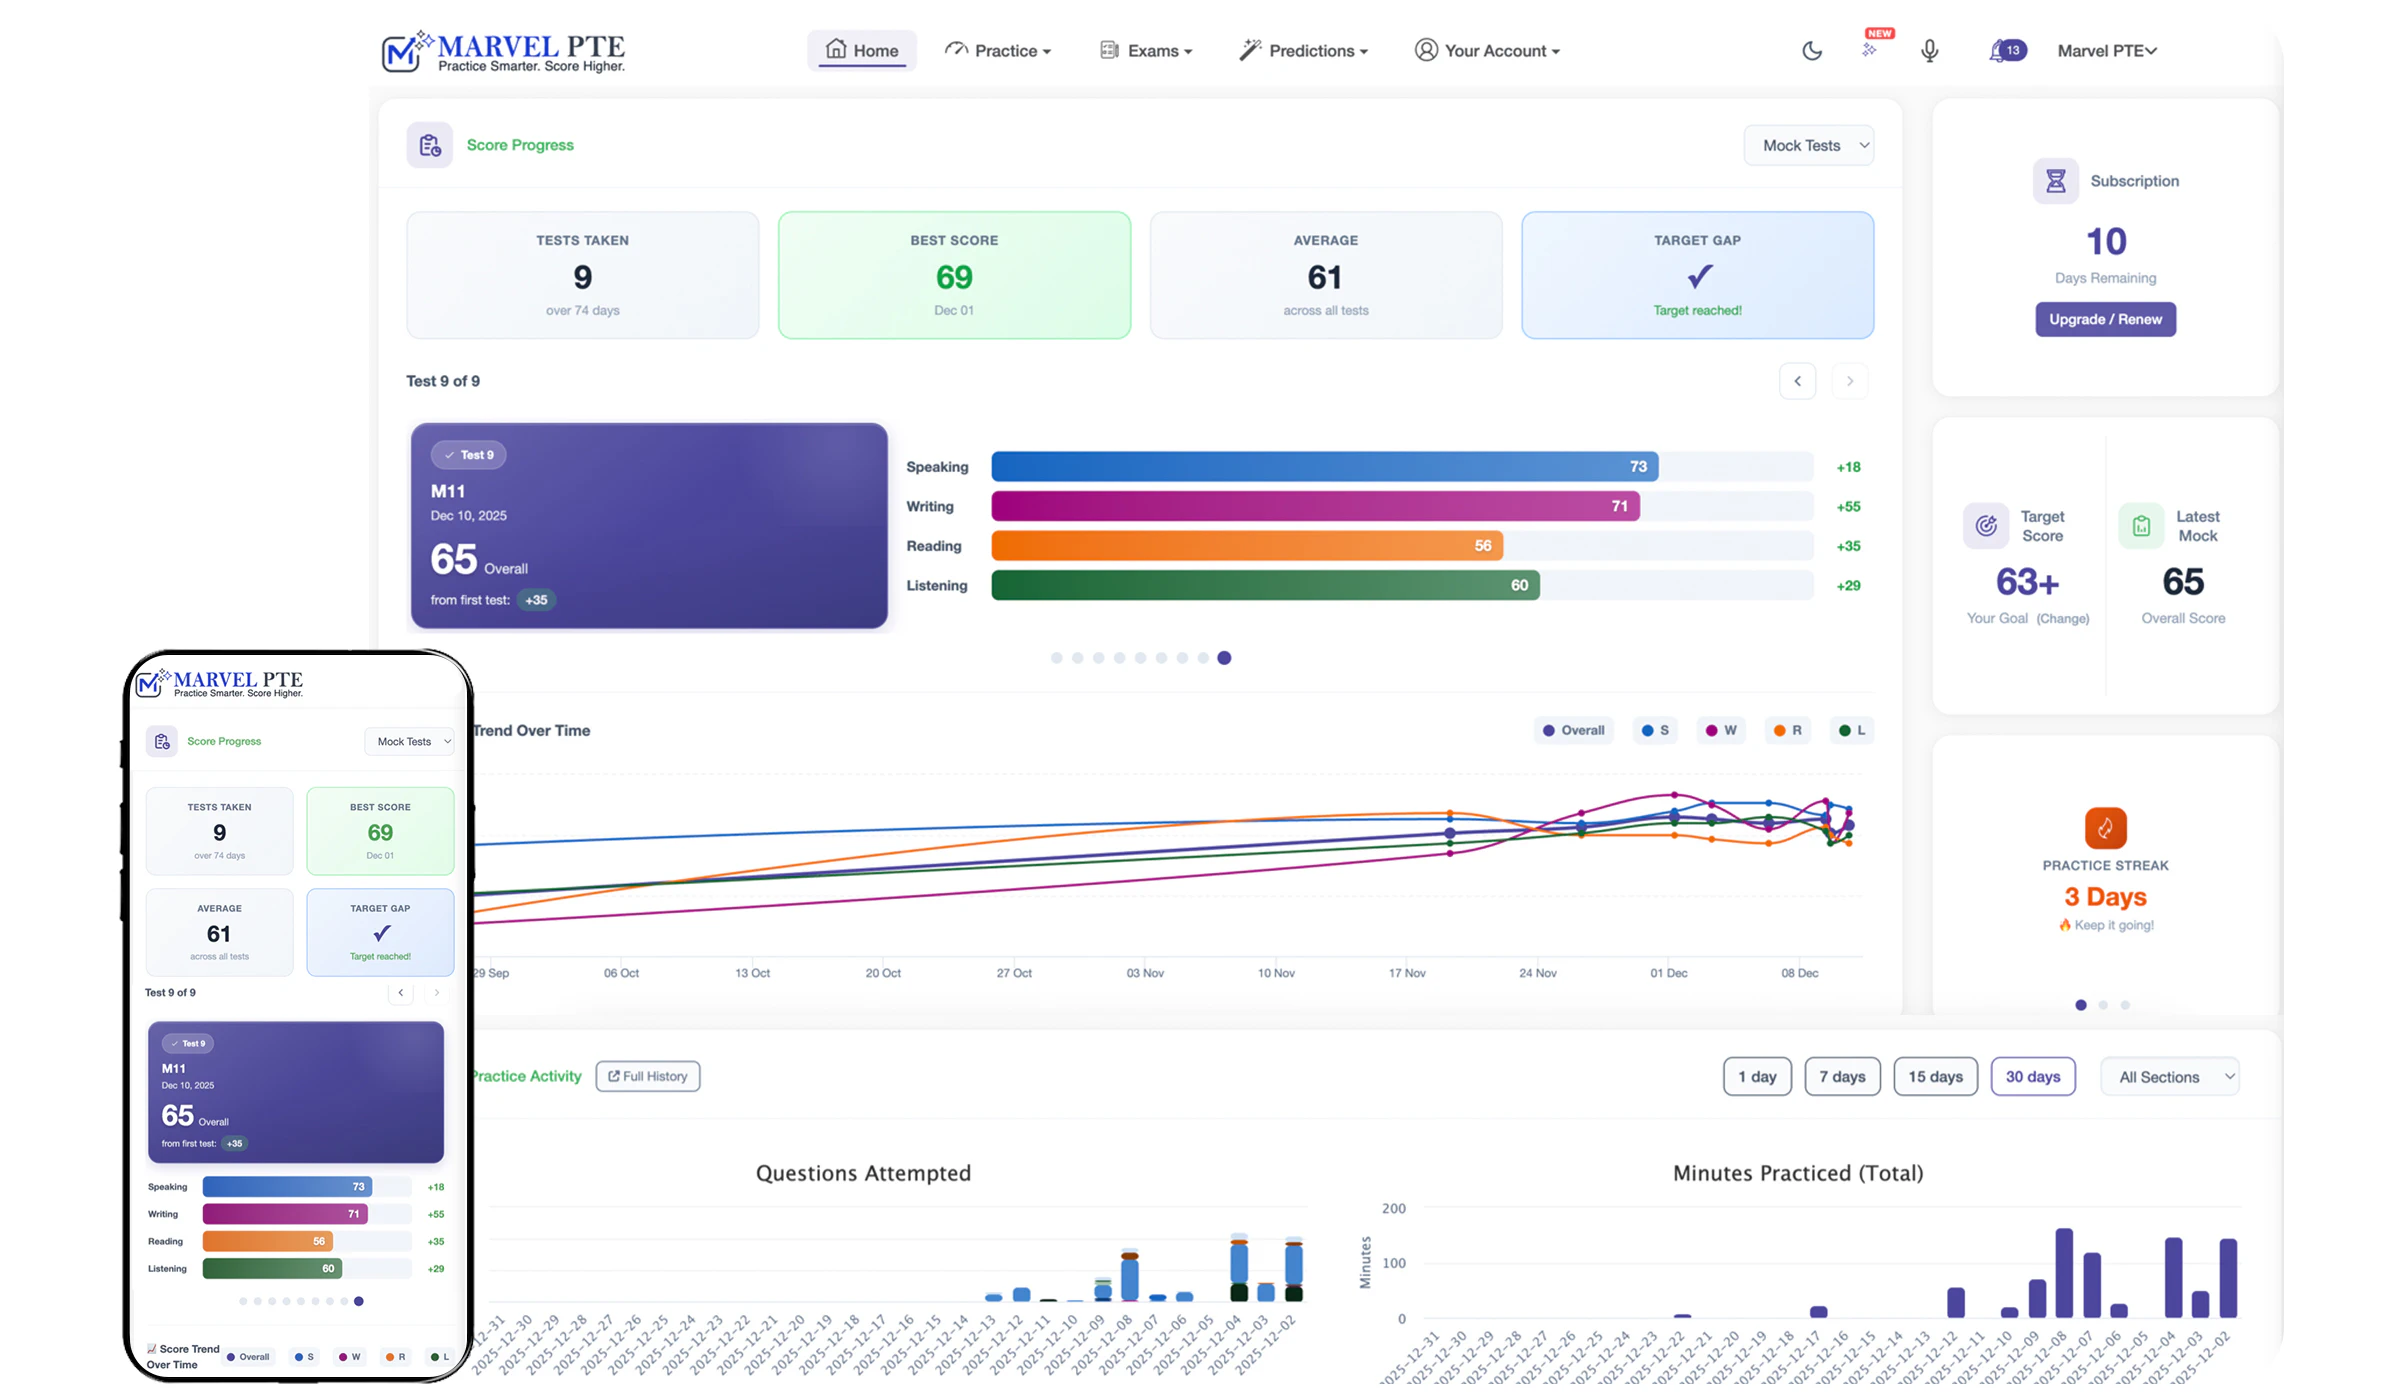
Task: Open the Mock Tests dropdown
Action: pos(1808,146)
